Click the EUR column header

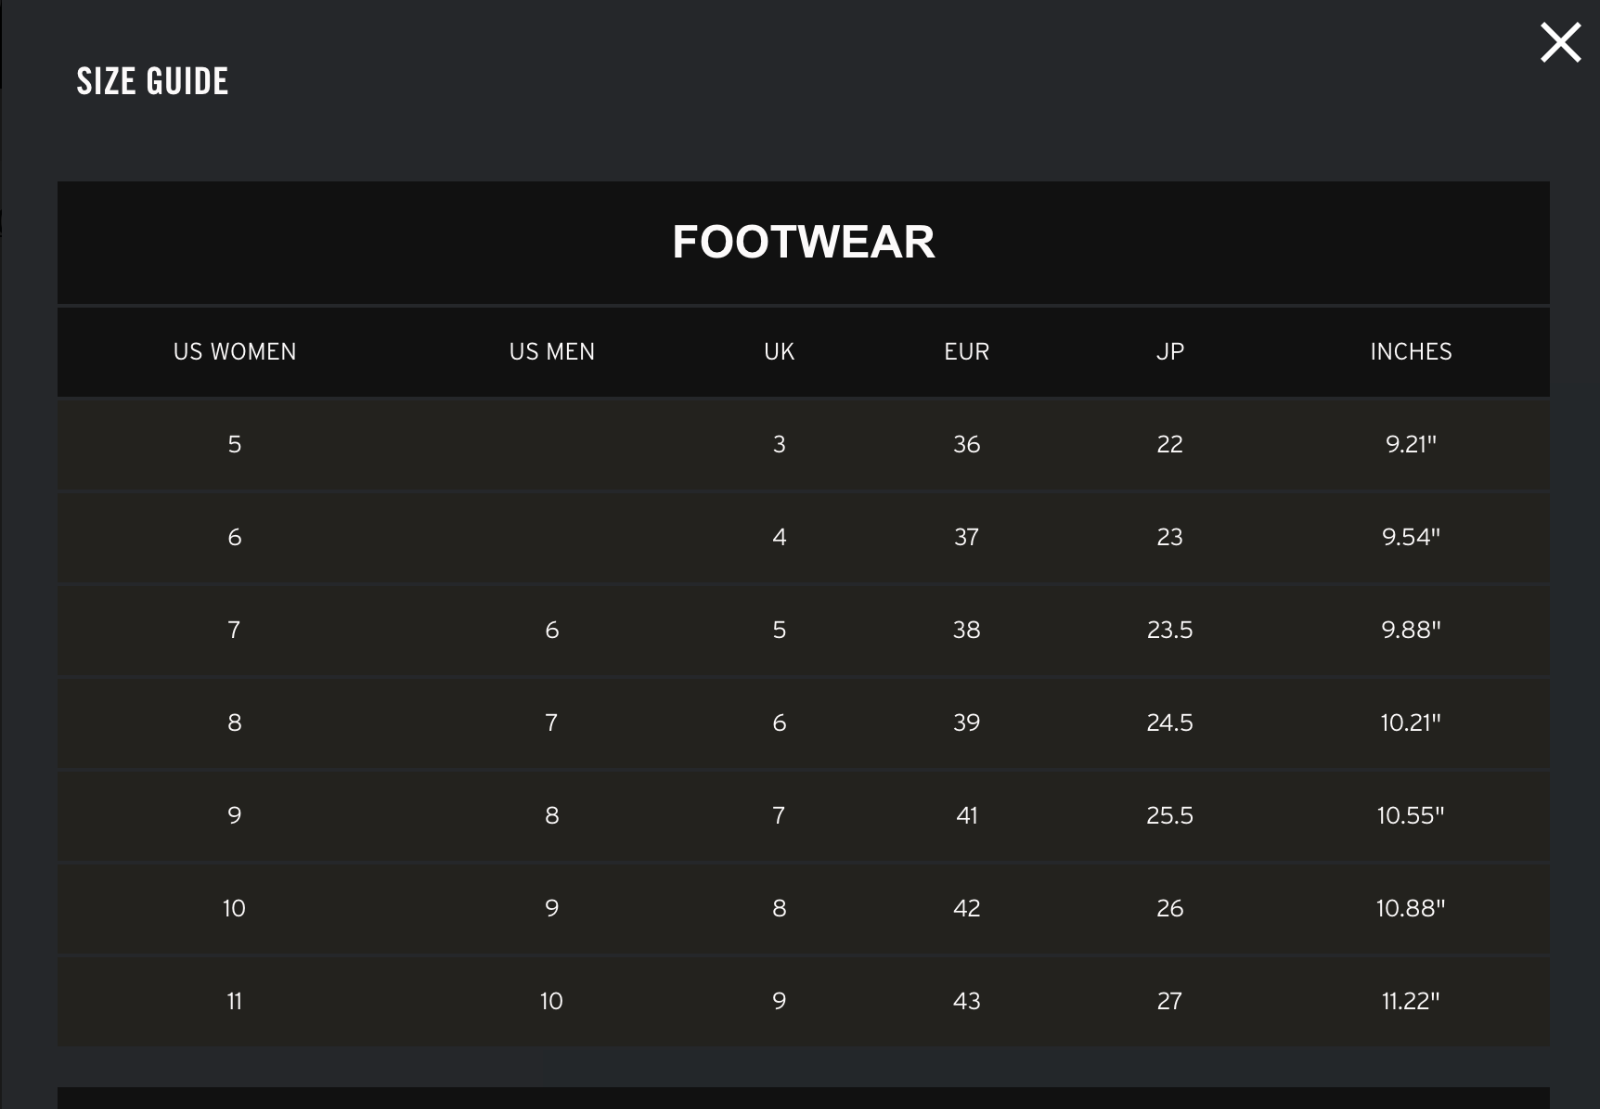click(966, 352)
